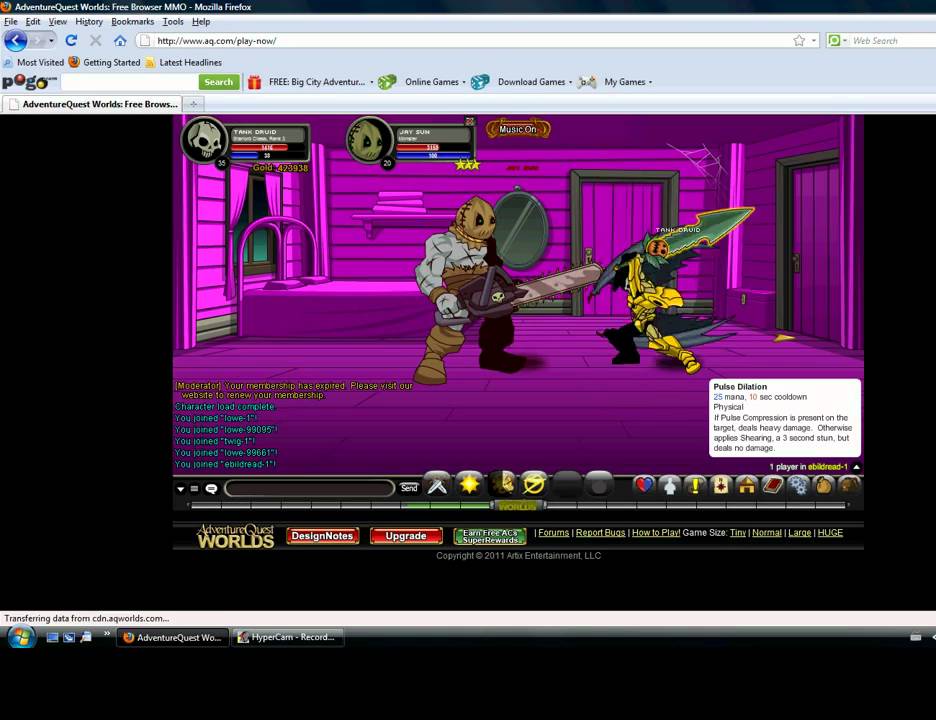Use the crossed-swords auto attack skill
The image size is (936, 720).
[x=437, y=484]
